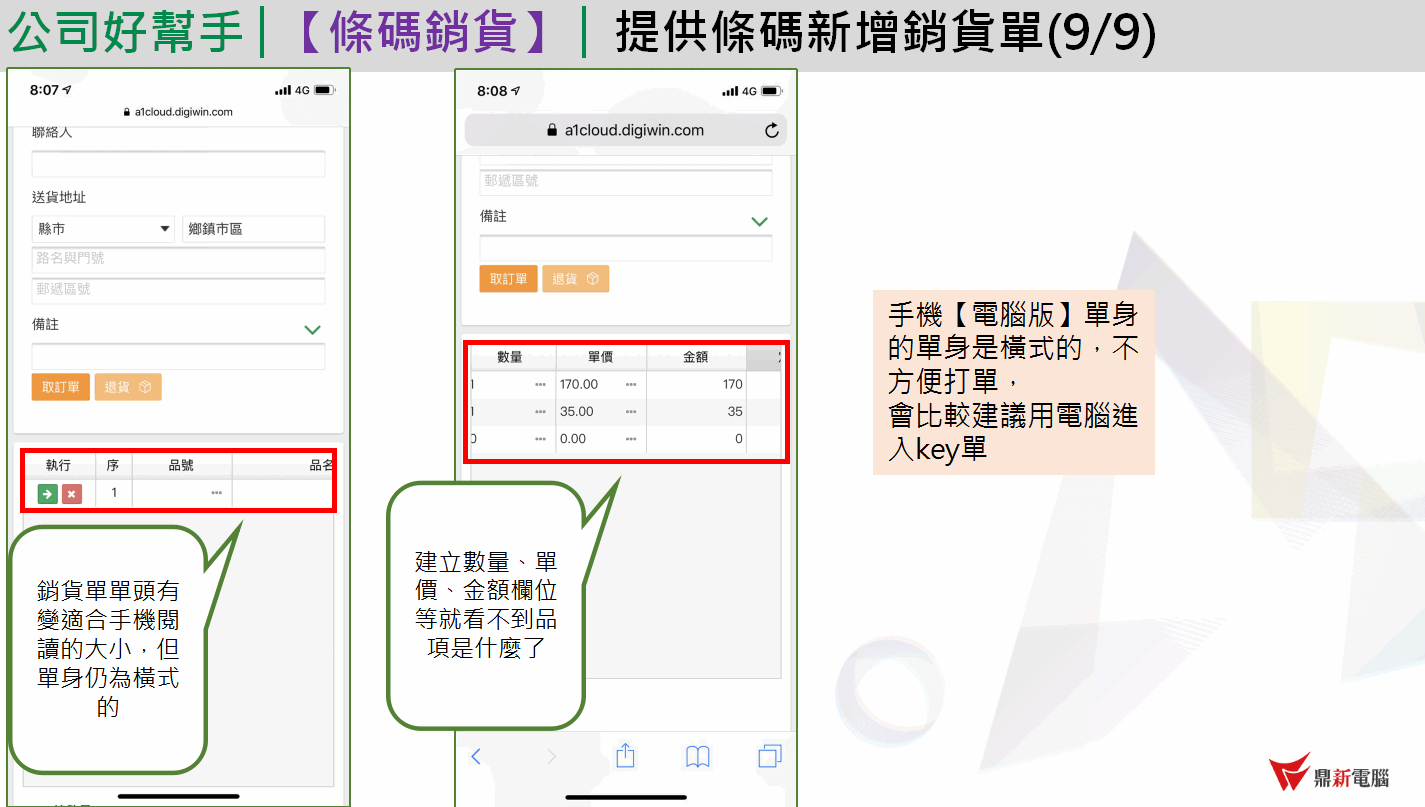
Task: Select the unit price cell 170.00
Action: 601,384
